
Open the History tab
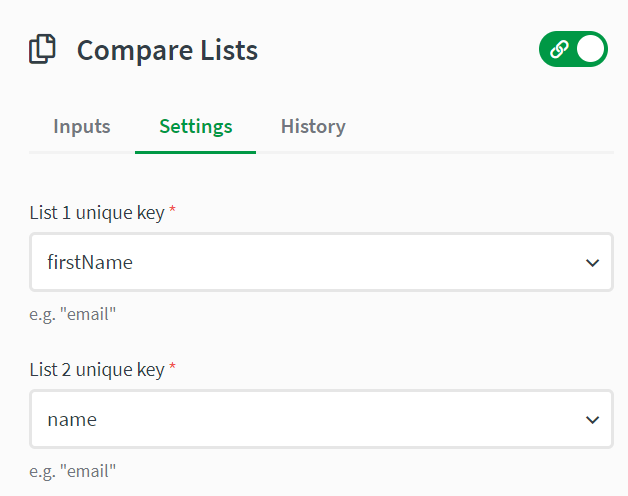[313, 127]
